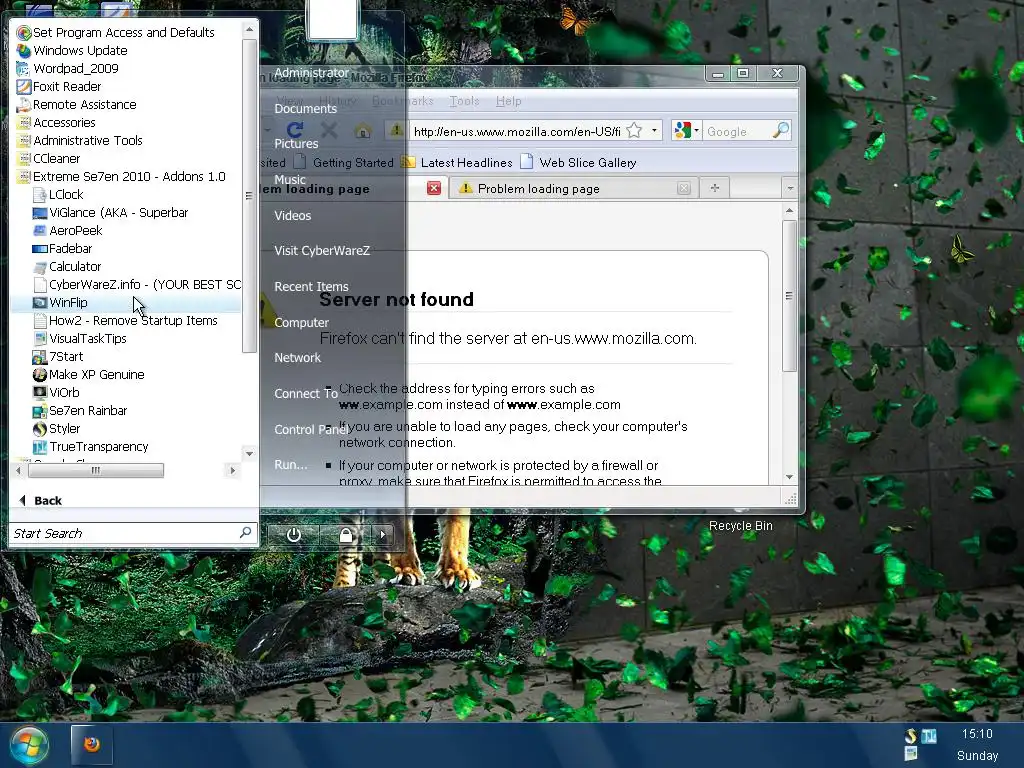Click the power button in start menu
The height and width of the screenshot is (768, 1024).
293,535
